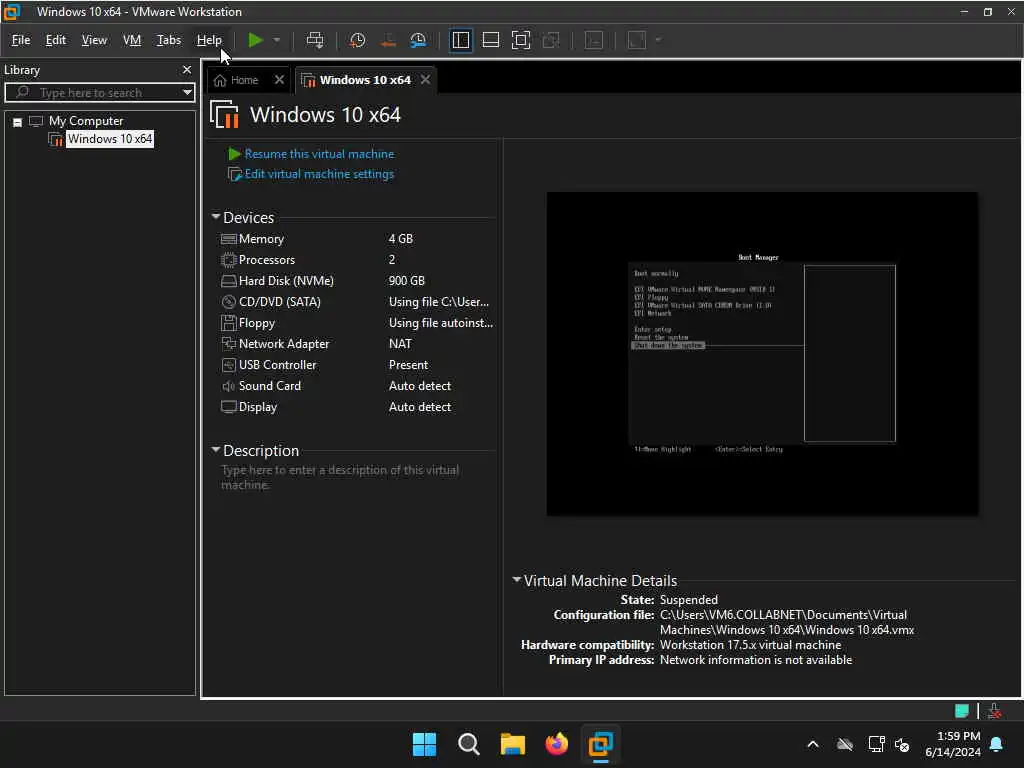Click the green Power On play button

255,40
